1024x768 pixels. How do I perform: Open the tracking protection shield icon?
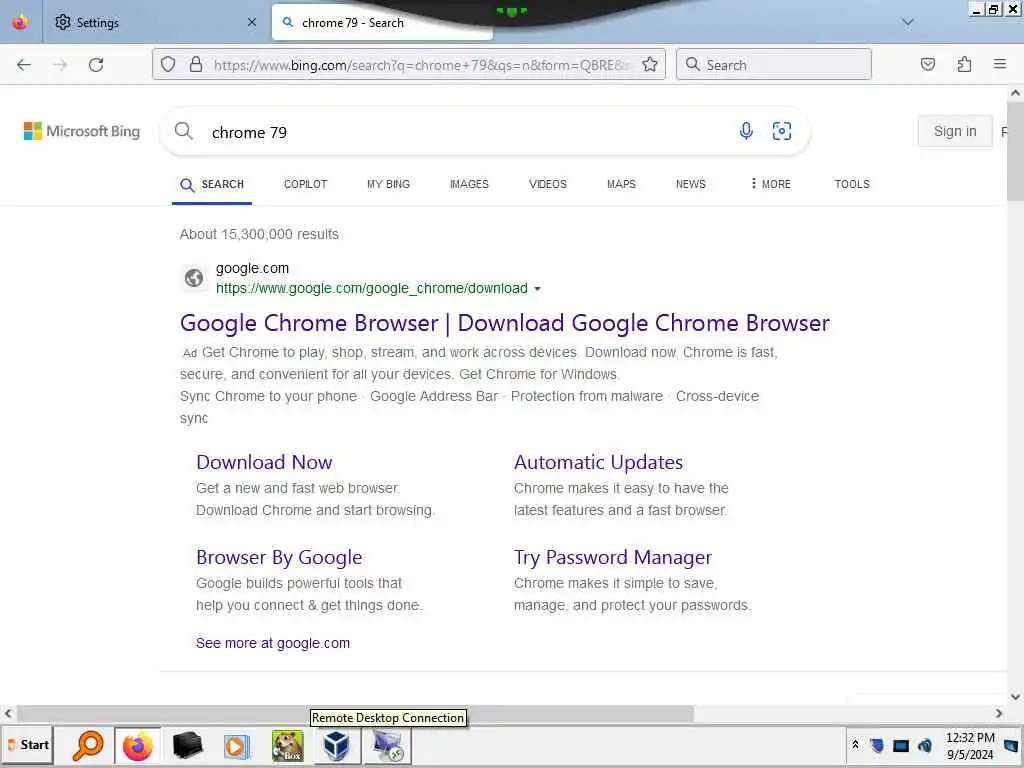click(168, 65)
